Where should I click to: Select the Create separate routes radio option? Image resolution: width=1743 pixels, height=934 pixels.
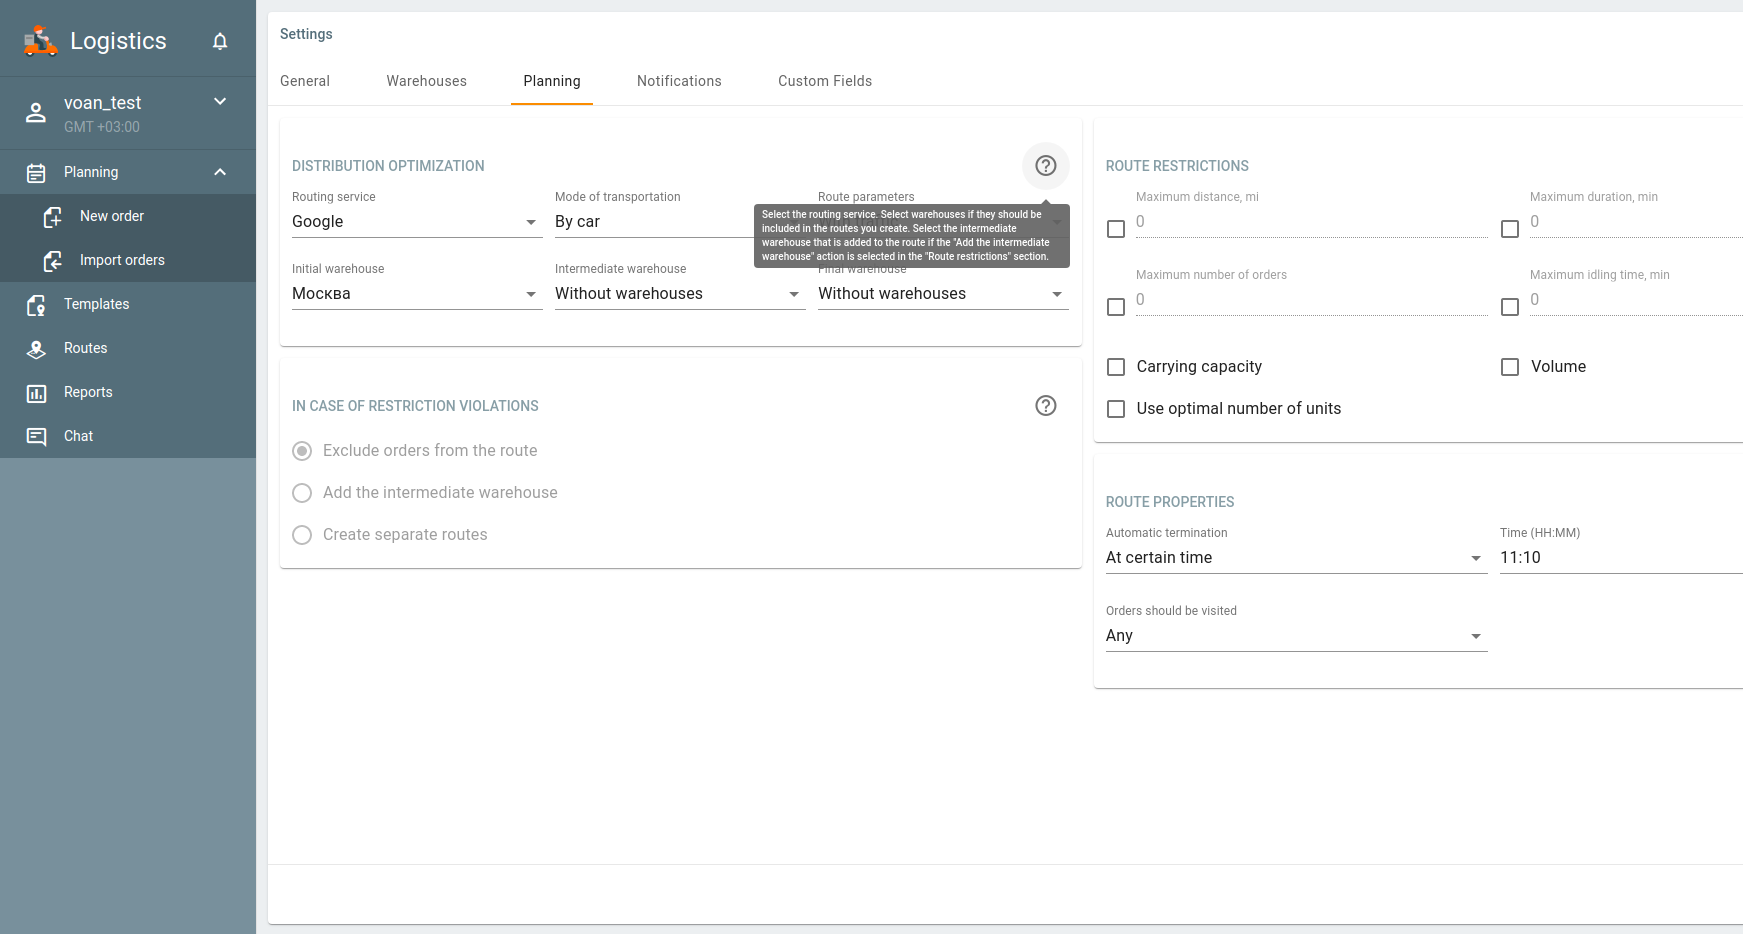click(x=302, y=535)
